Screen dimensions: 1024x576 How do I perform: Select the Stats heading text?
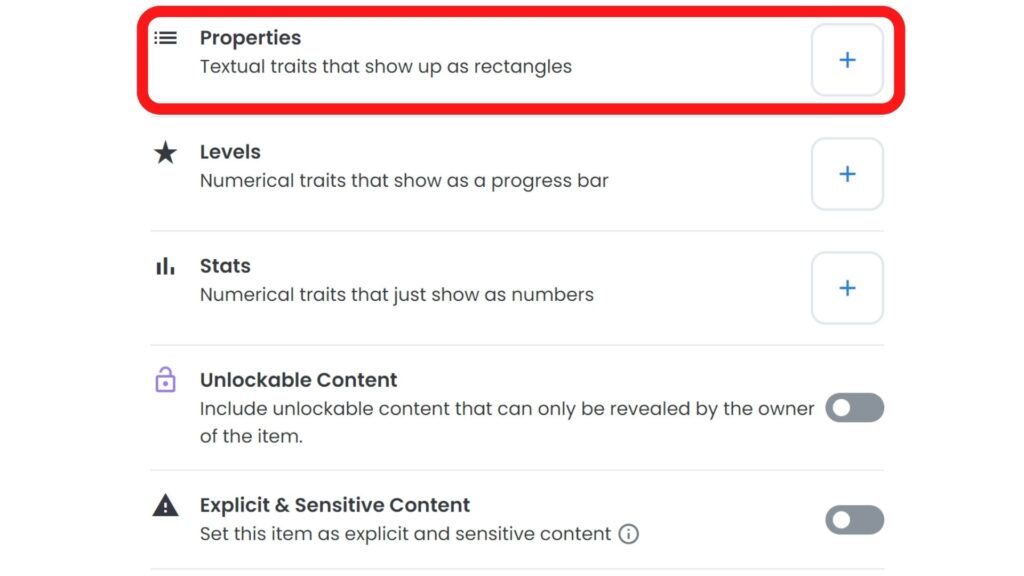tap(225, 266)
